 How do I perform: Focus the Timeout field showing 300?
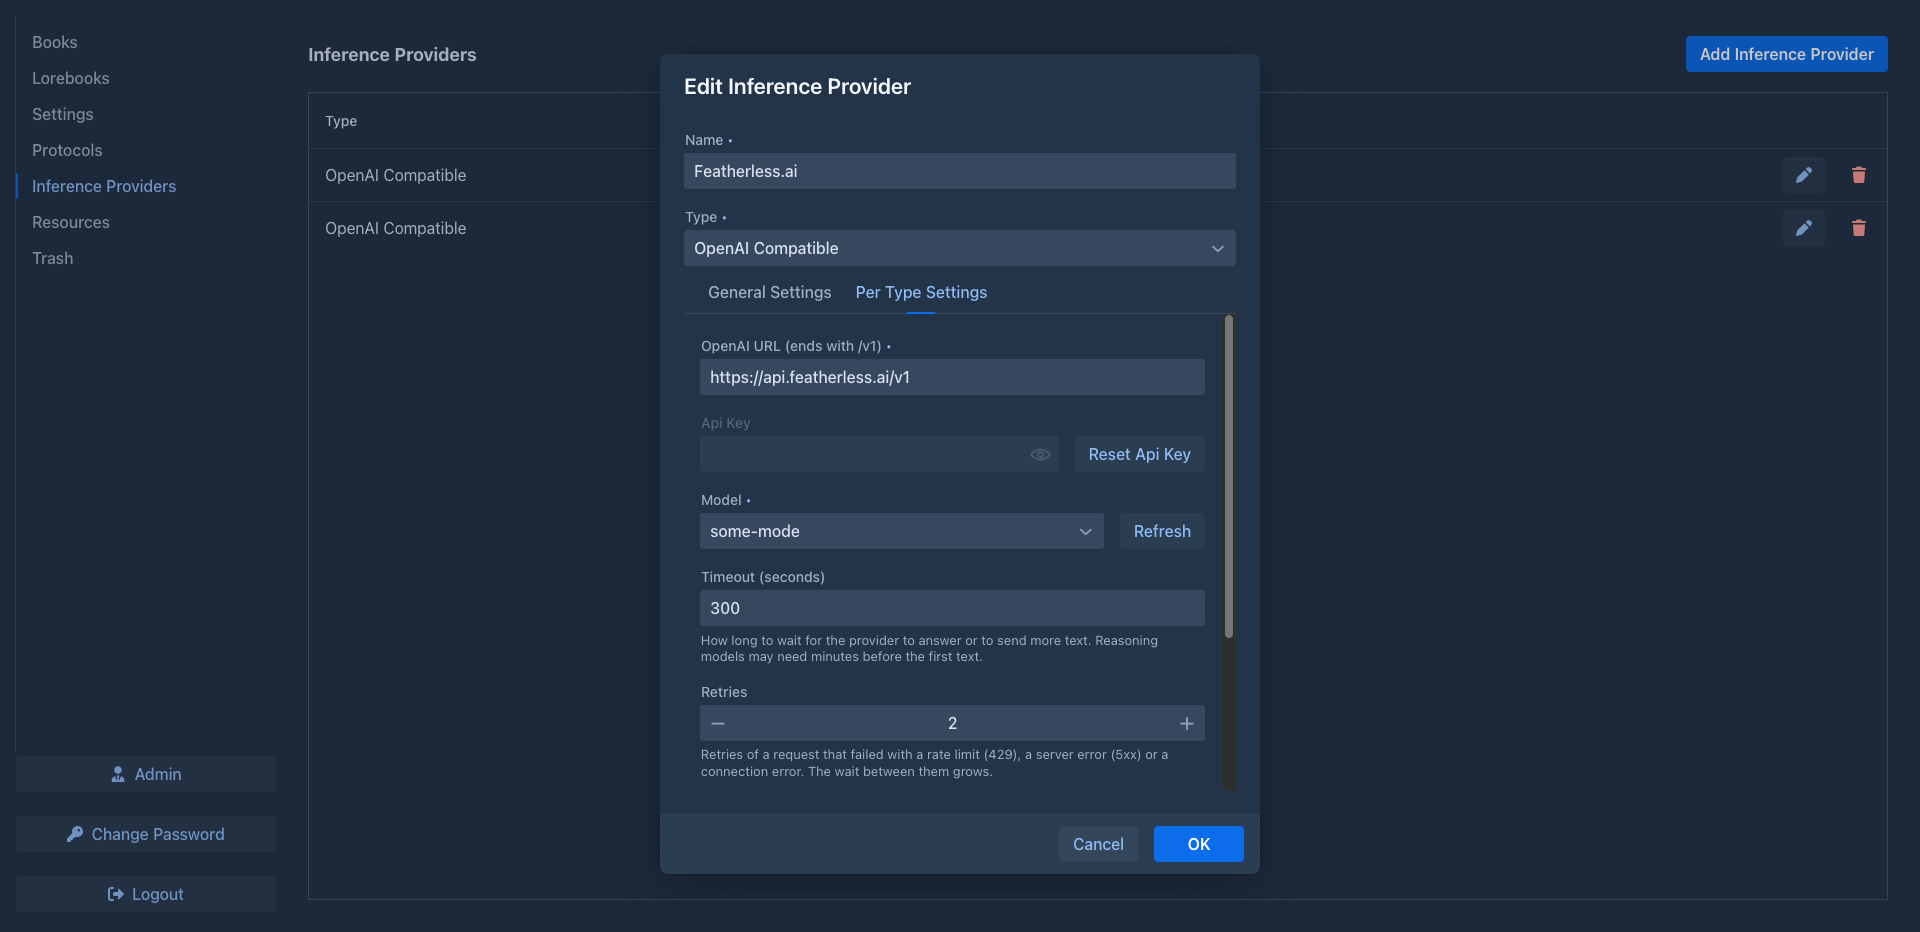click(952, 608)
